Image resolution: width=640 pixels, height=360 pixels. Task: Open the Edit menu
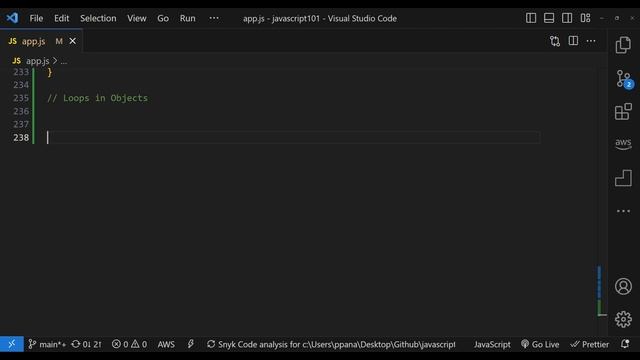pos(62,18)
